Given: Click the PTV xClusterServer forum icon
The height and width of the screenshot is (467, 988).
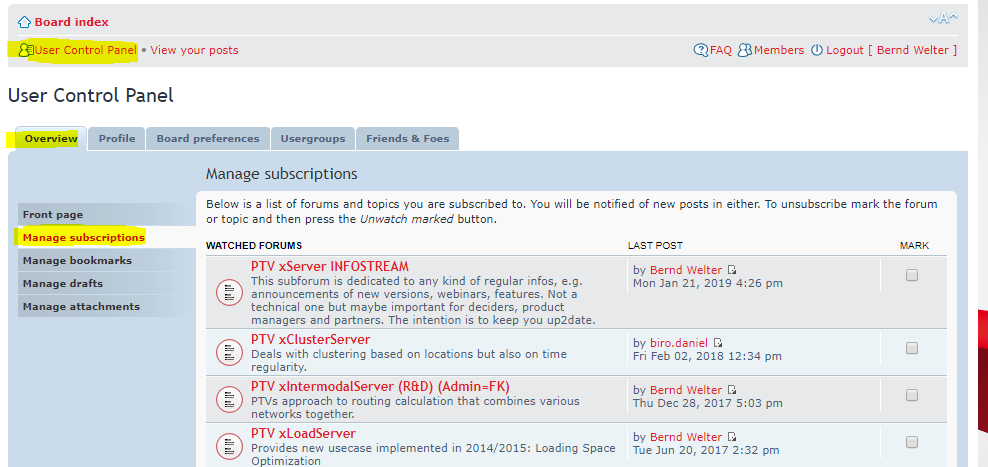Looking at the screenshot, I should click(229, 351).
